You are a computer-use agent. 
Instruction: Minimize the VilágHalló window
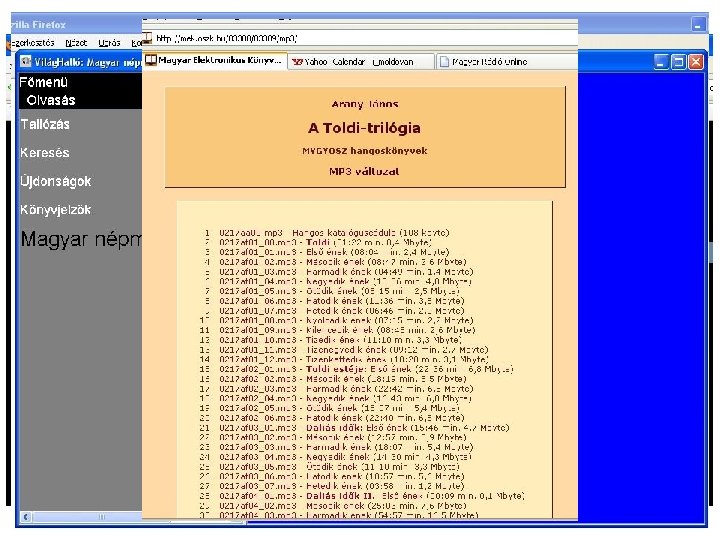point(661,62)
